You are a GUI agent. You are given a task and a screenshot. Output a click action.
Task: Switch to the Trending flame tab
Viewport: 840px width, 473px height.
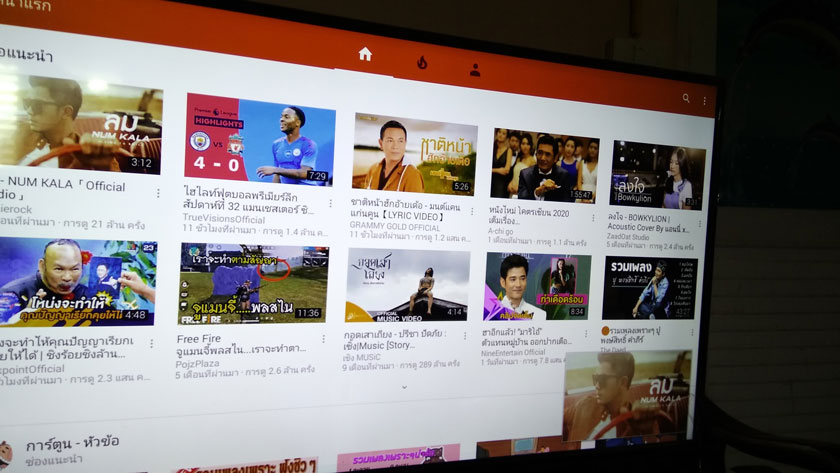tap(422, 62)
